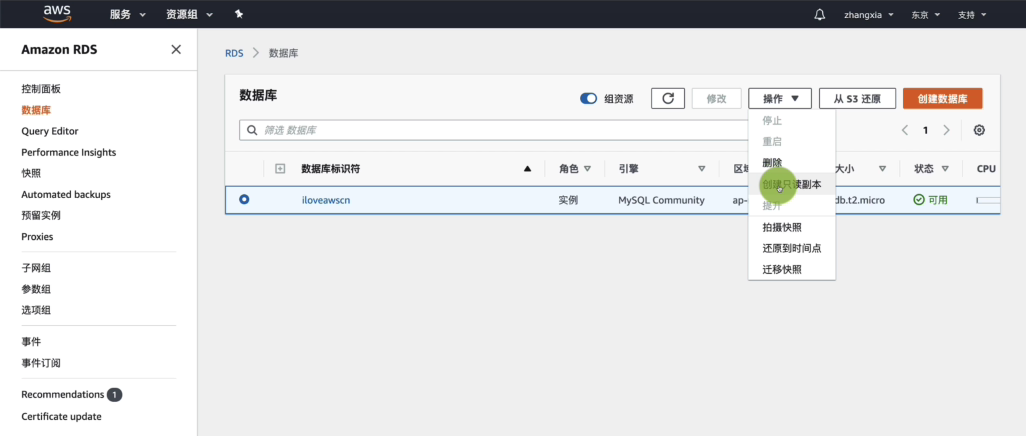Click MySQL Community engine cell
This screenshot has width=1026, height=436.
point(662,200)
